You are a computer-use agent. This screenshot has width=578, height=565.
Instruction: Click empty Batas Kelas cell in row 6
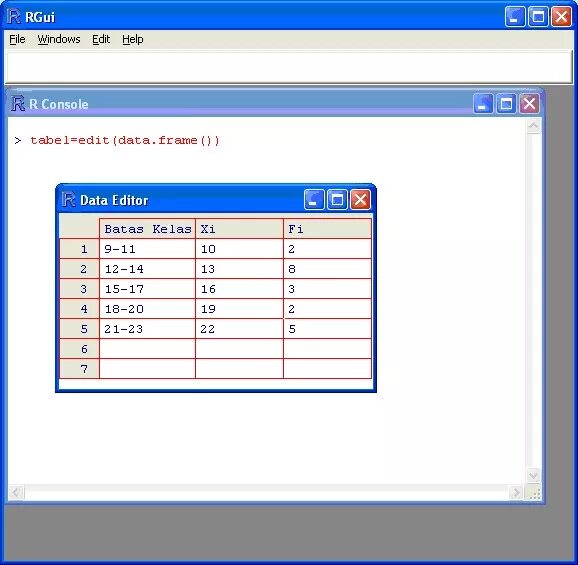147,349
